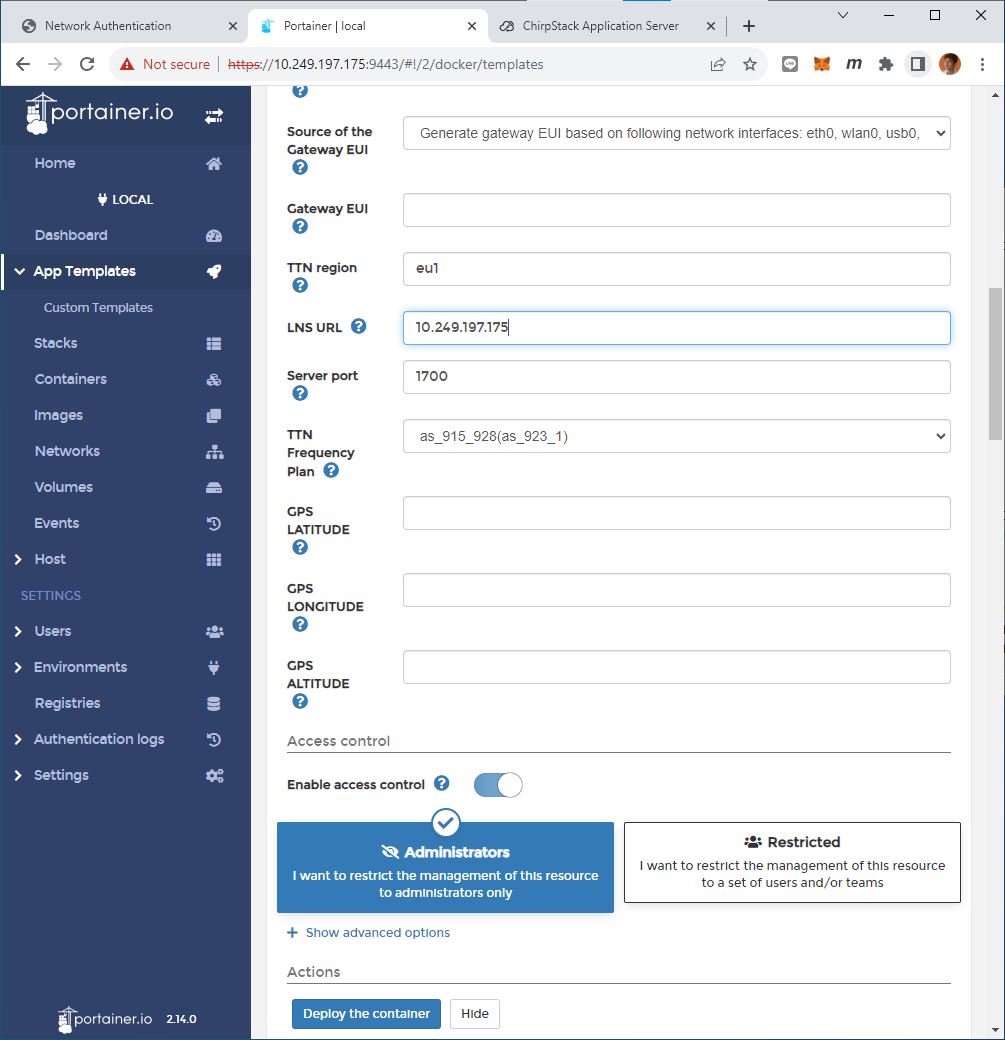This screenshot has height=1040, width=1005.
Task: Click the page vertical scrollbar thumb
Action: click(995, 363)
